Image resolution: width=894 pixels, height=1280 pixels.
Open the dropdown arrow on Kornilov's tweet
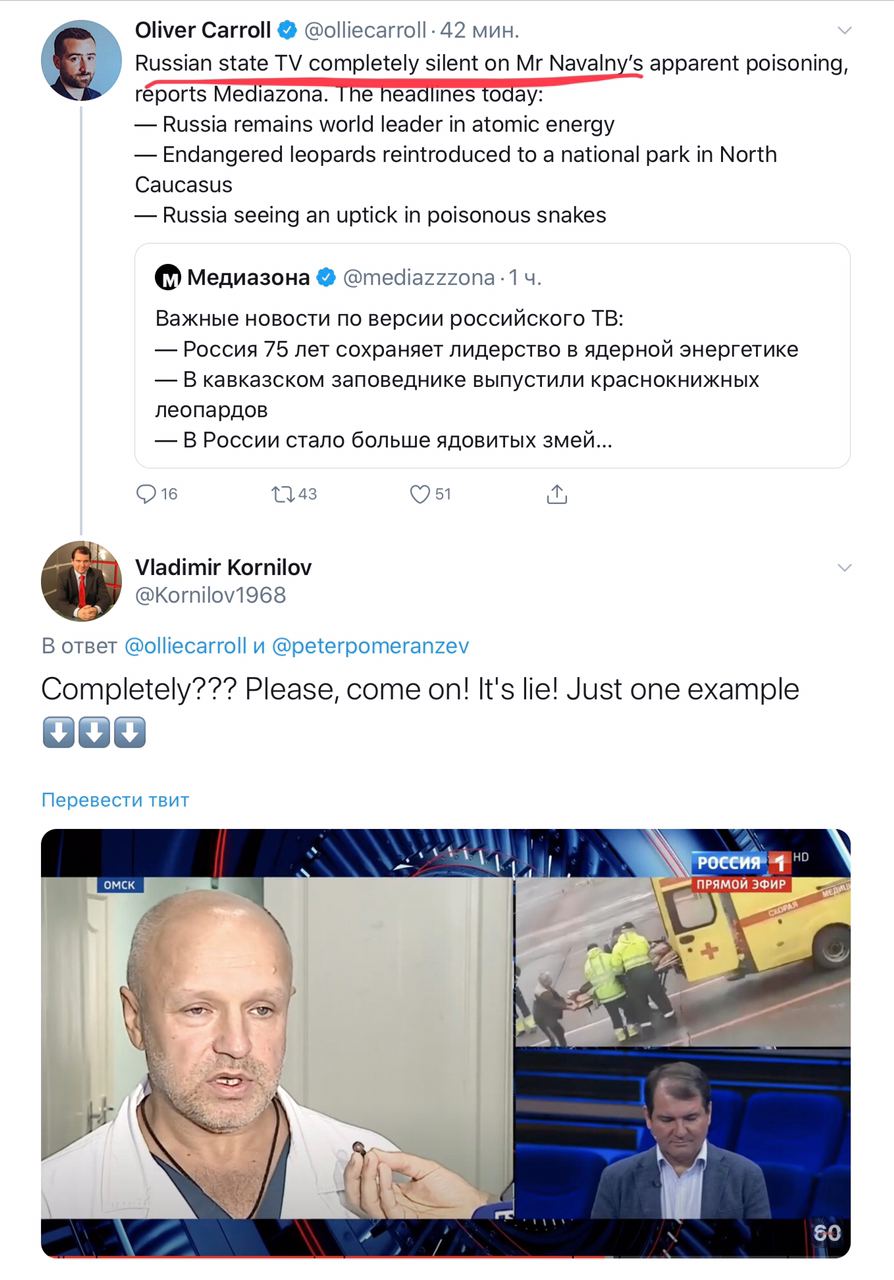click(845, 568)
